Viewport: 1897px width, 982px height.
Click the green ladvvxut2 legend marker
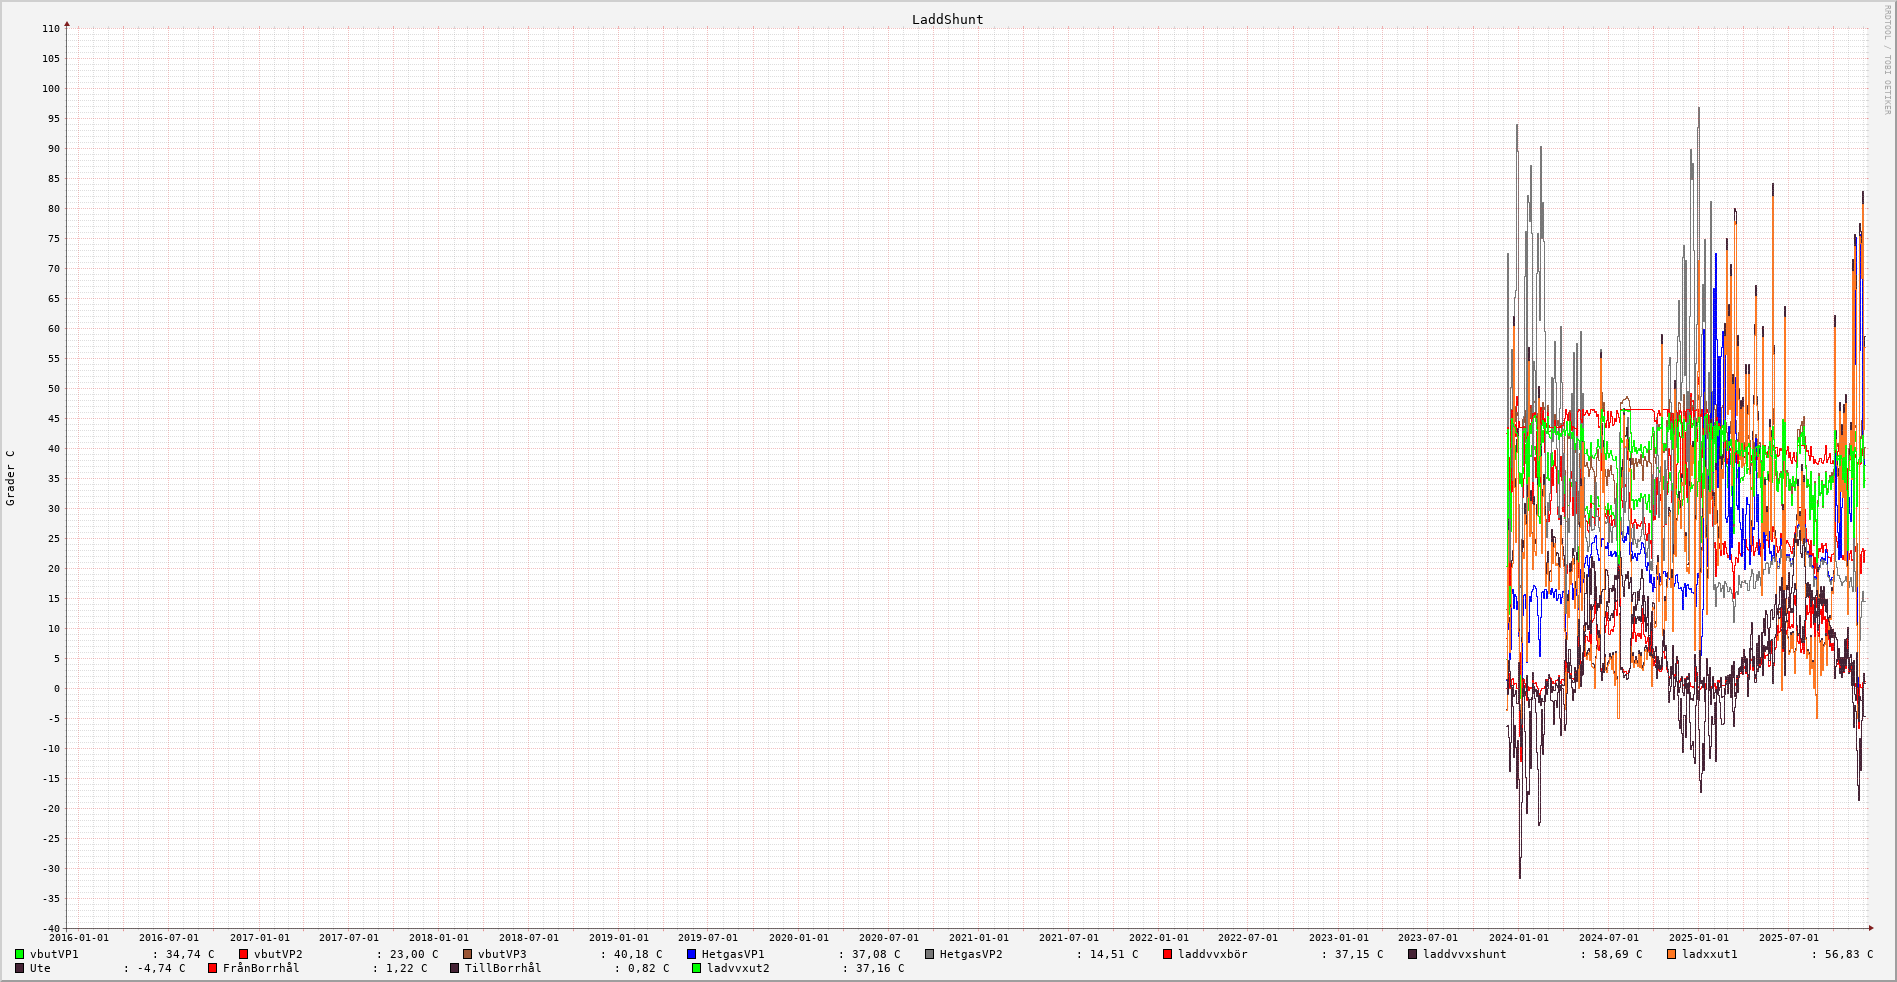point(697,968)
